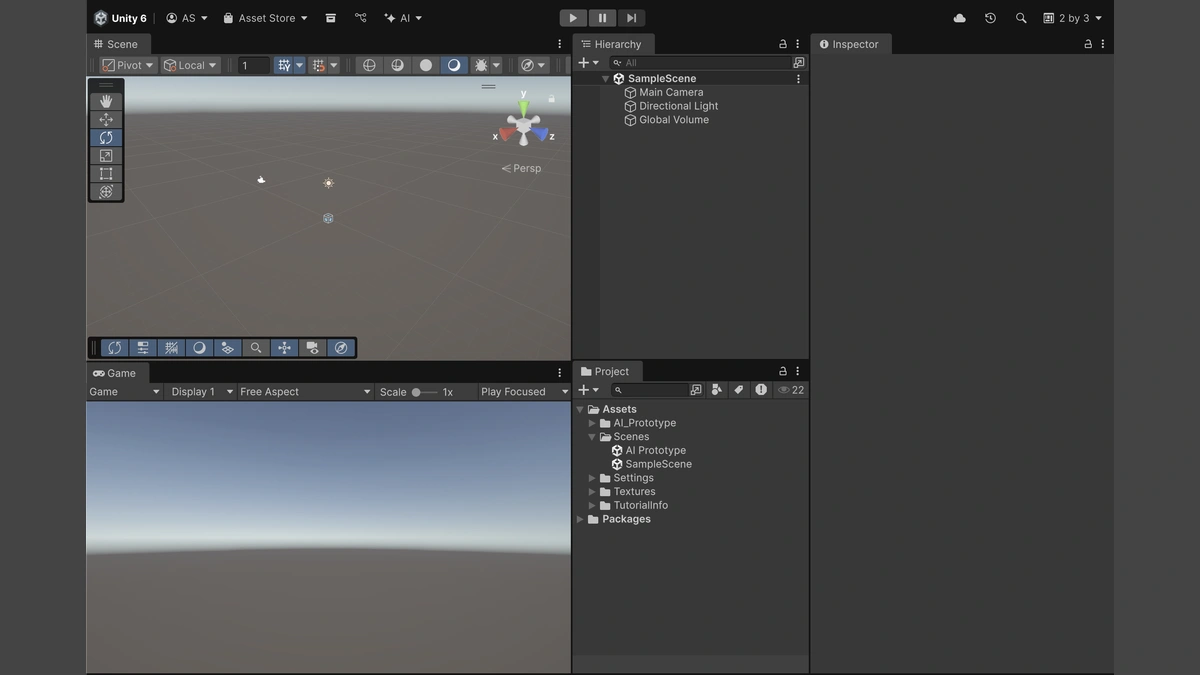Click the compass icon in Scene bottom overlay

click(x=341, y=348)
